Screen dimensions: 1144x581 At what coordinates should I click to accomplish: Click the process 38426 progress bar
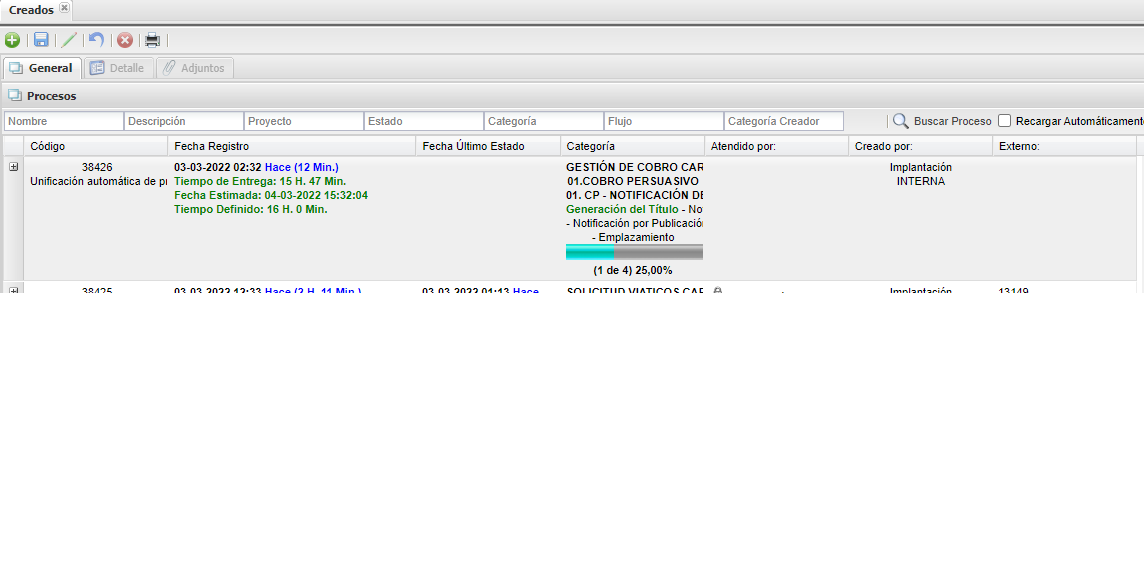(634, 253)
